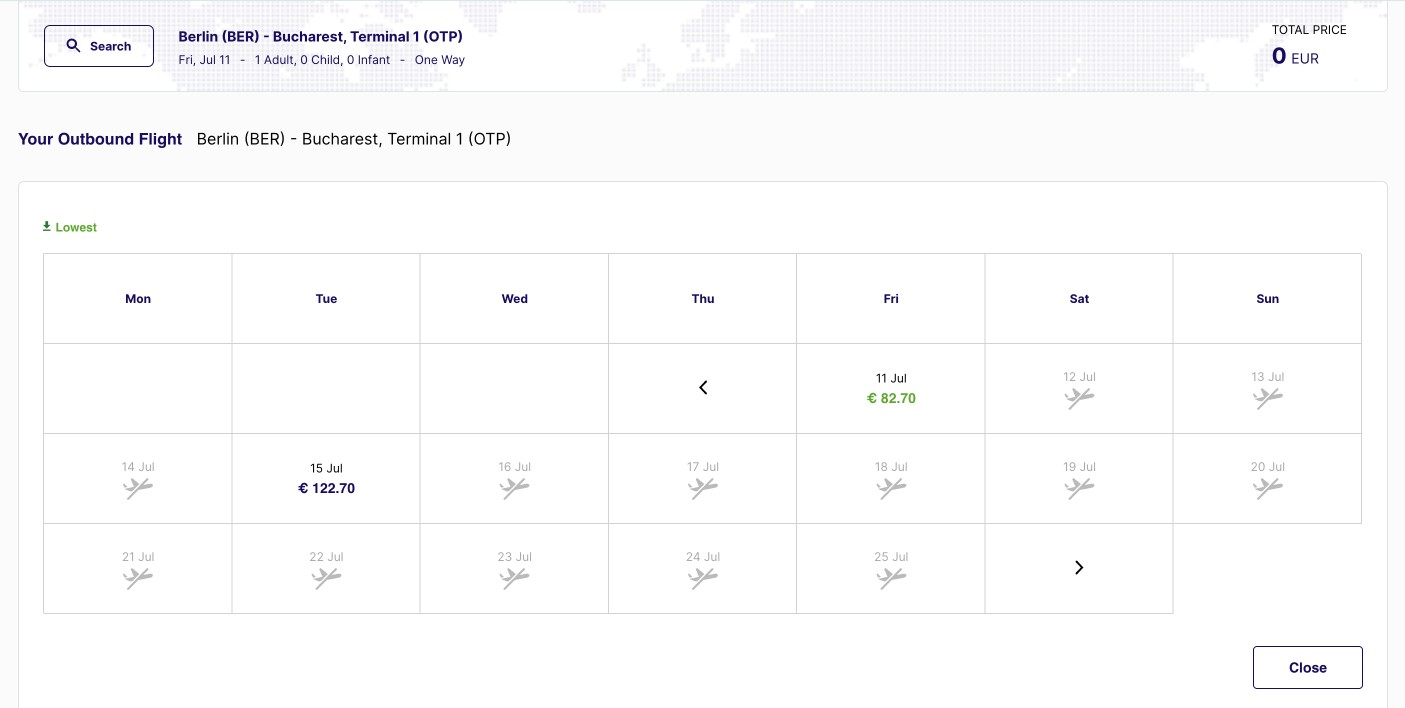
Task: Go to previous week with left chevron
Action: pos(703,388)
